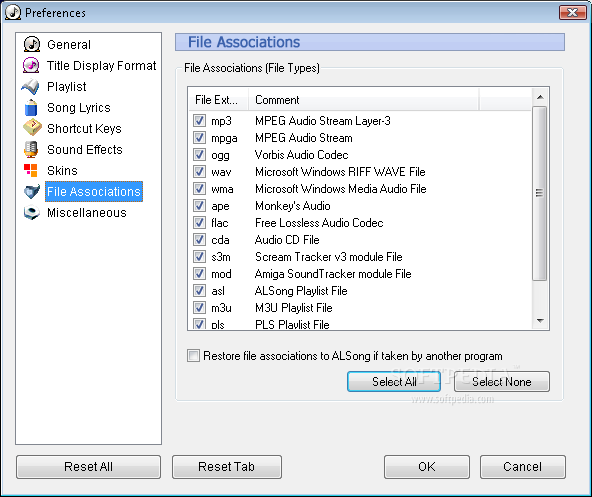Click the Reset All button
The height and width of the screenshot is (497, 592).
pos(88,467)
